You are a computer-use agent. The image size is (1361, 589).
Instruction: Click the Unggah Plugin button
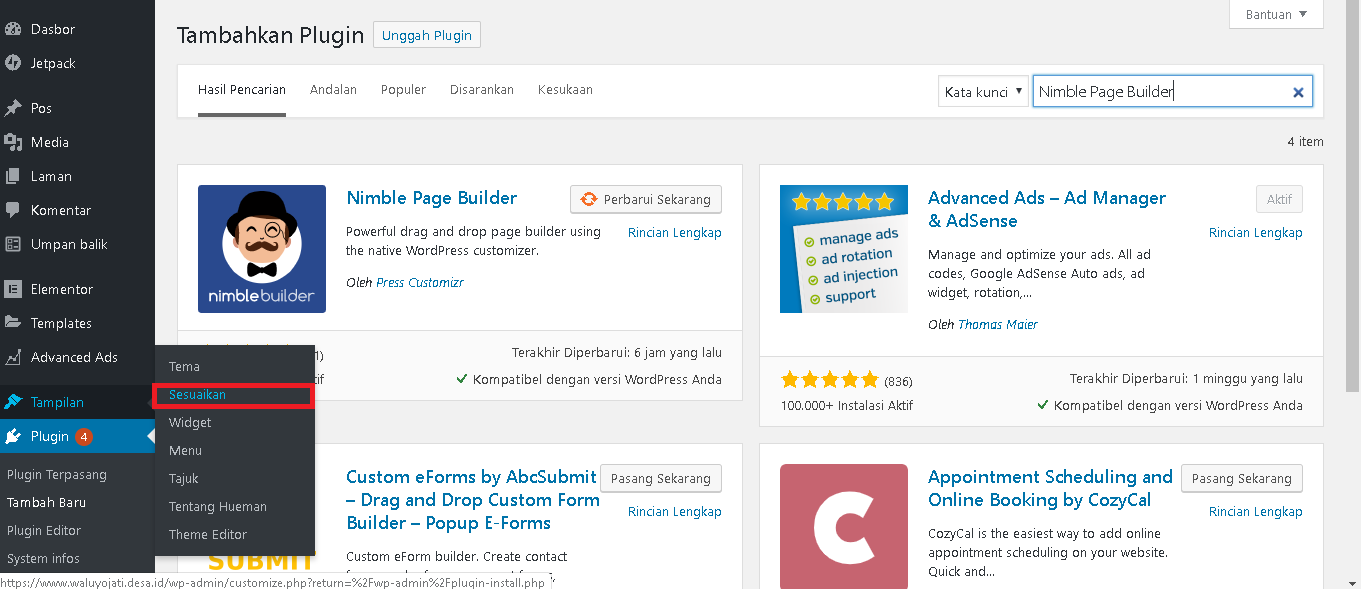coord(427,35)
